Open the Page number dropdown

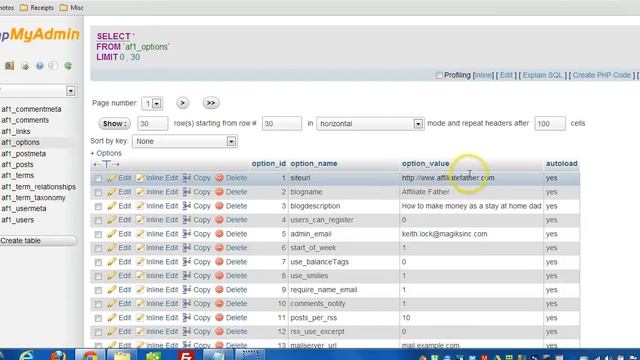(x=152, y=104)
